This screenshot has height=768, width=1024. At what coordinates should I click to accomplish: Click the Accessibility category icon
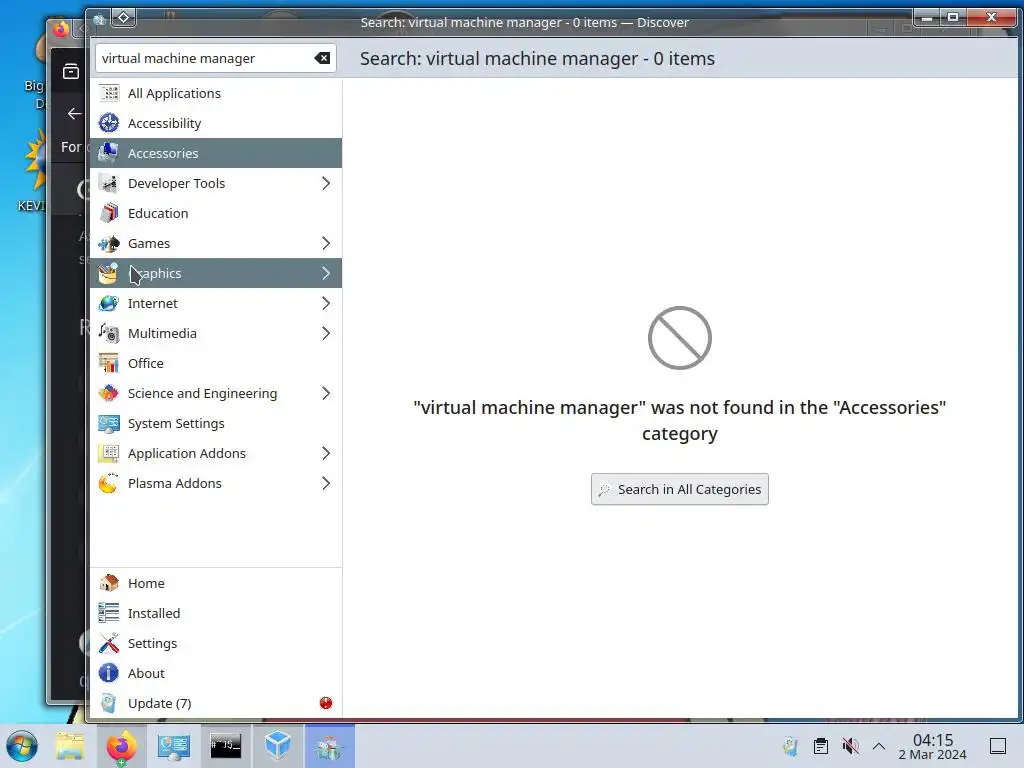(x=109, y=123)
